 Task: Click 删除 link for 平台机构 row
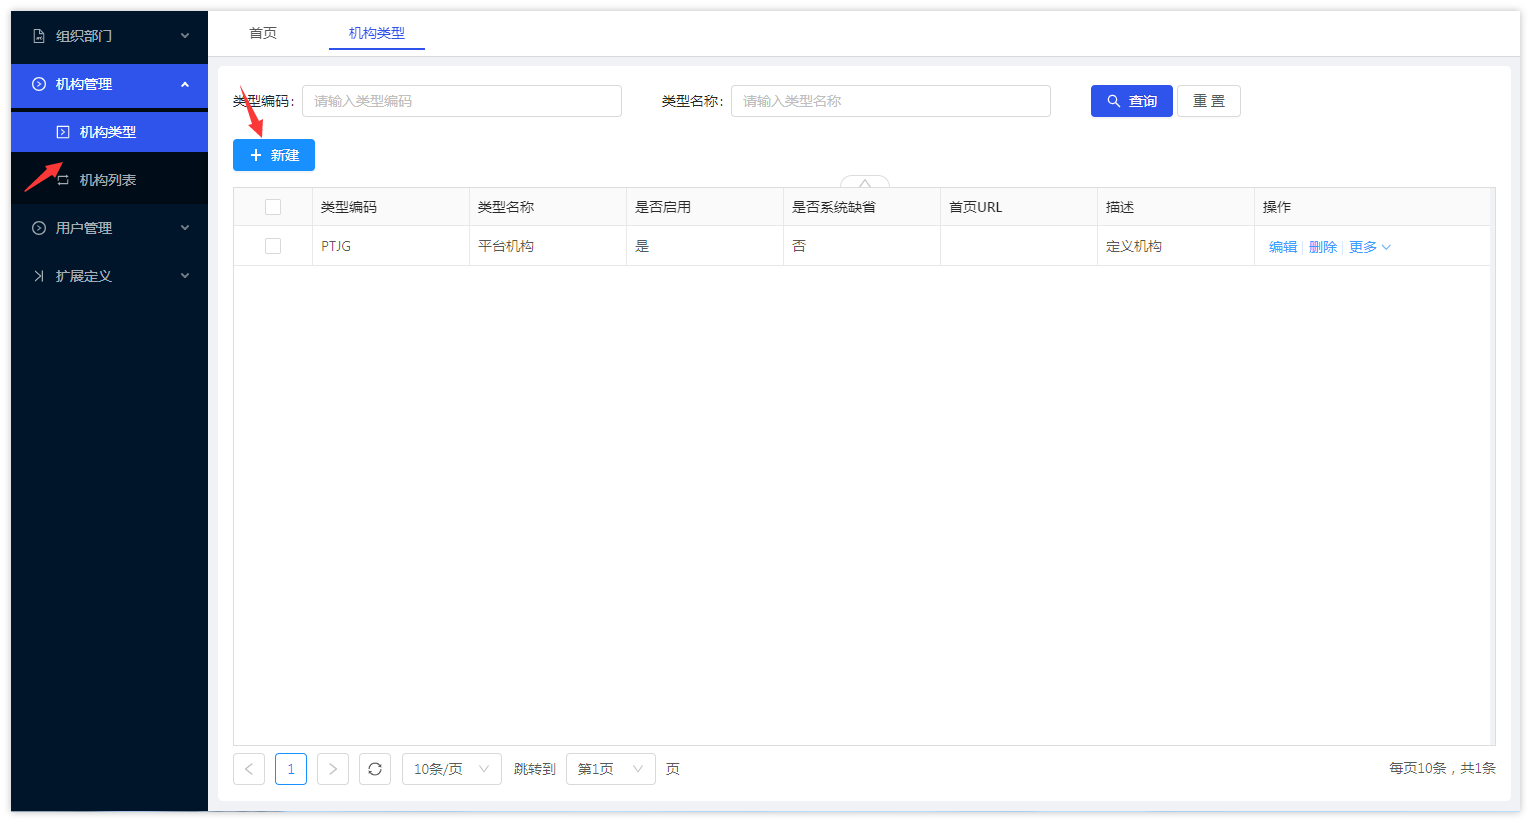[1323, 247]
